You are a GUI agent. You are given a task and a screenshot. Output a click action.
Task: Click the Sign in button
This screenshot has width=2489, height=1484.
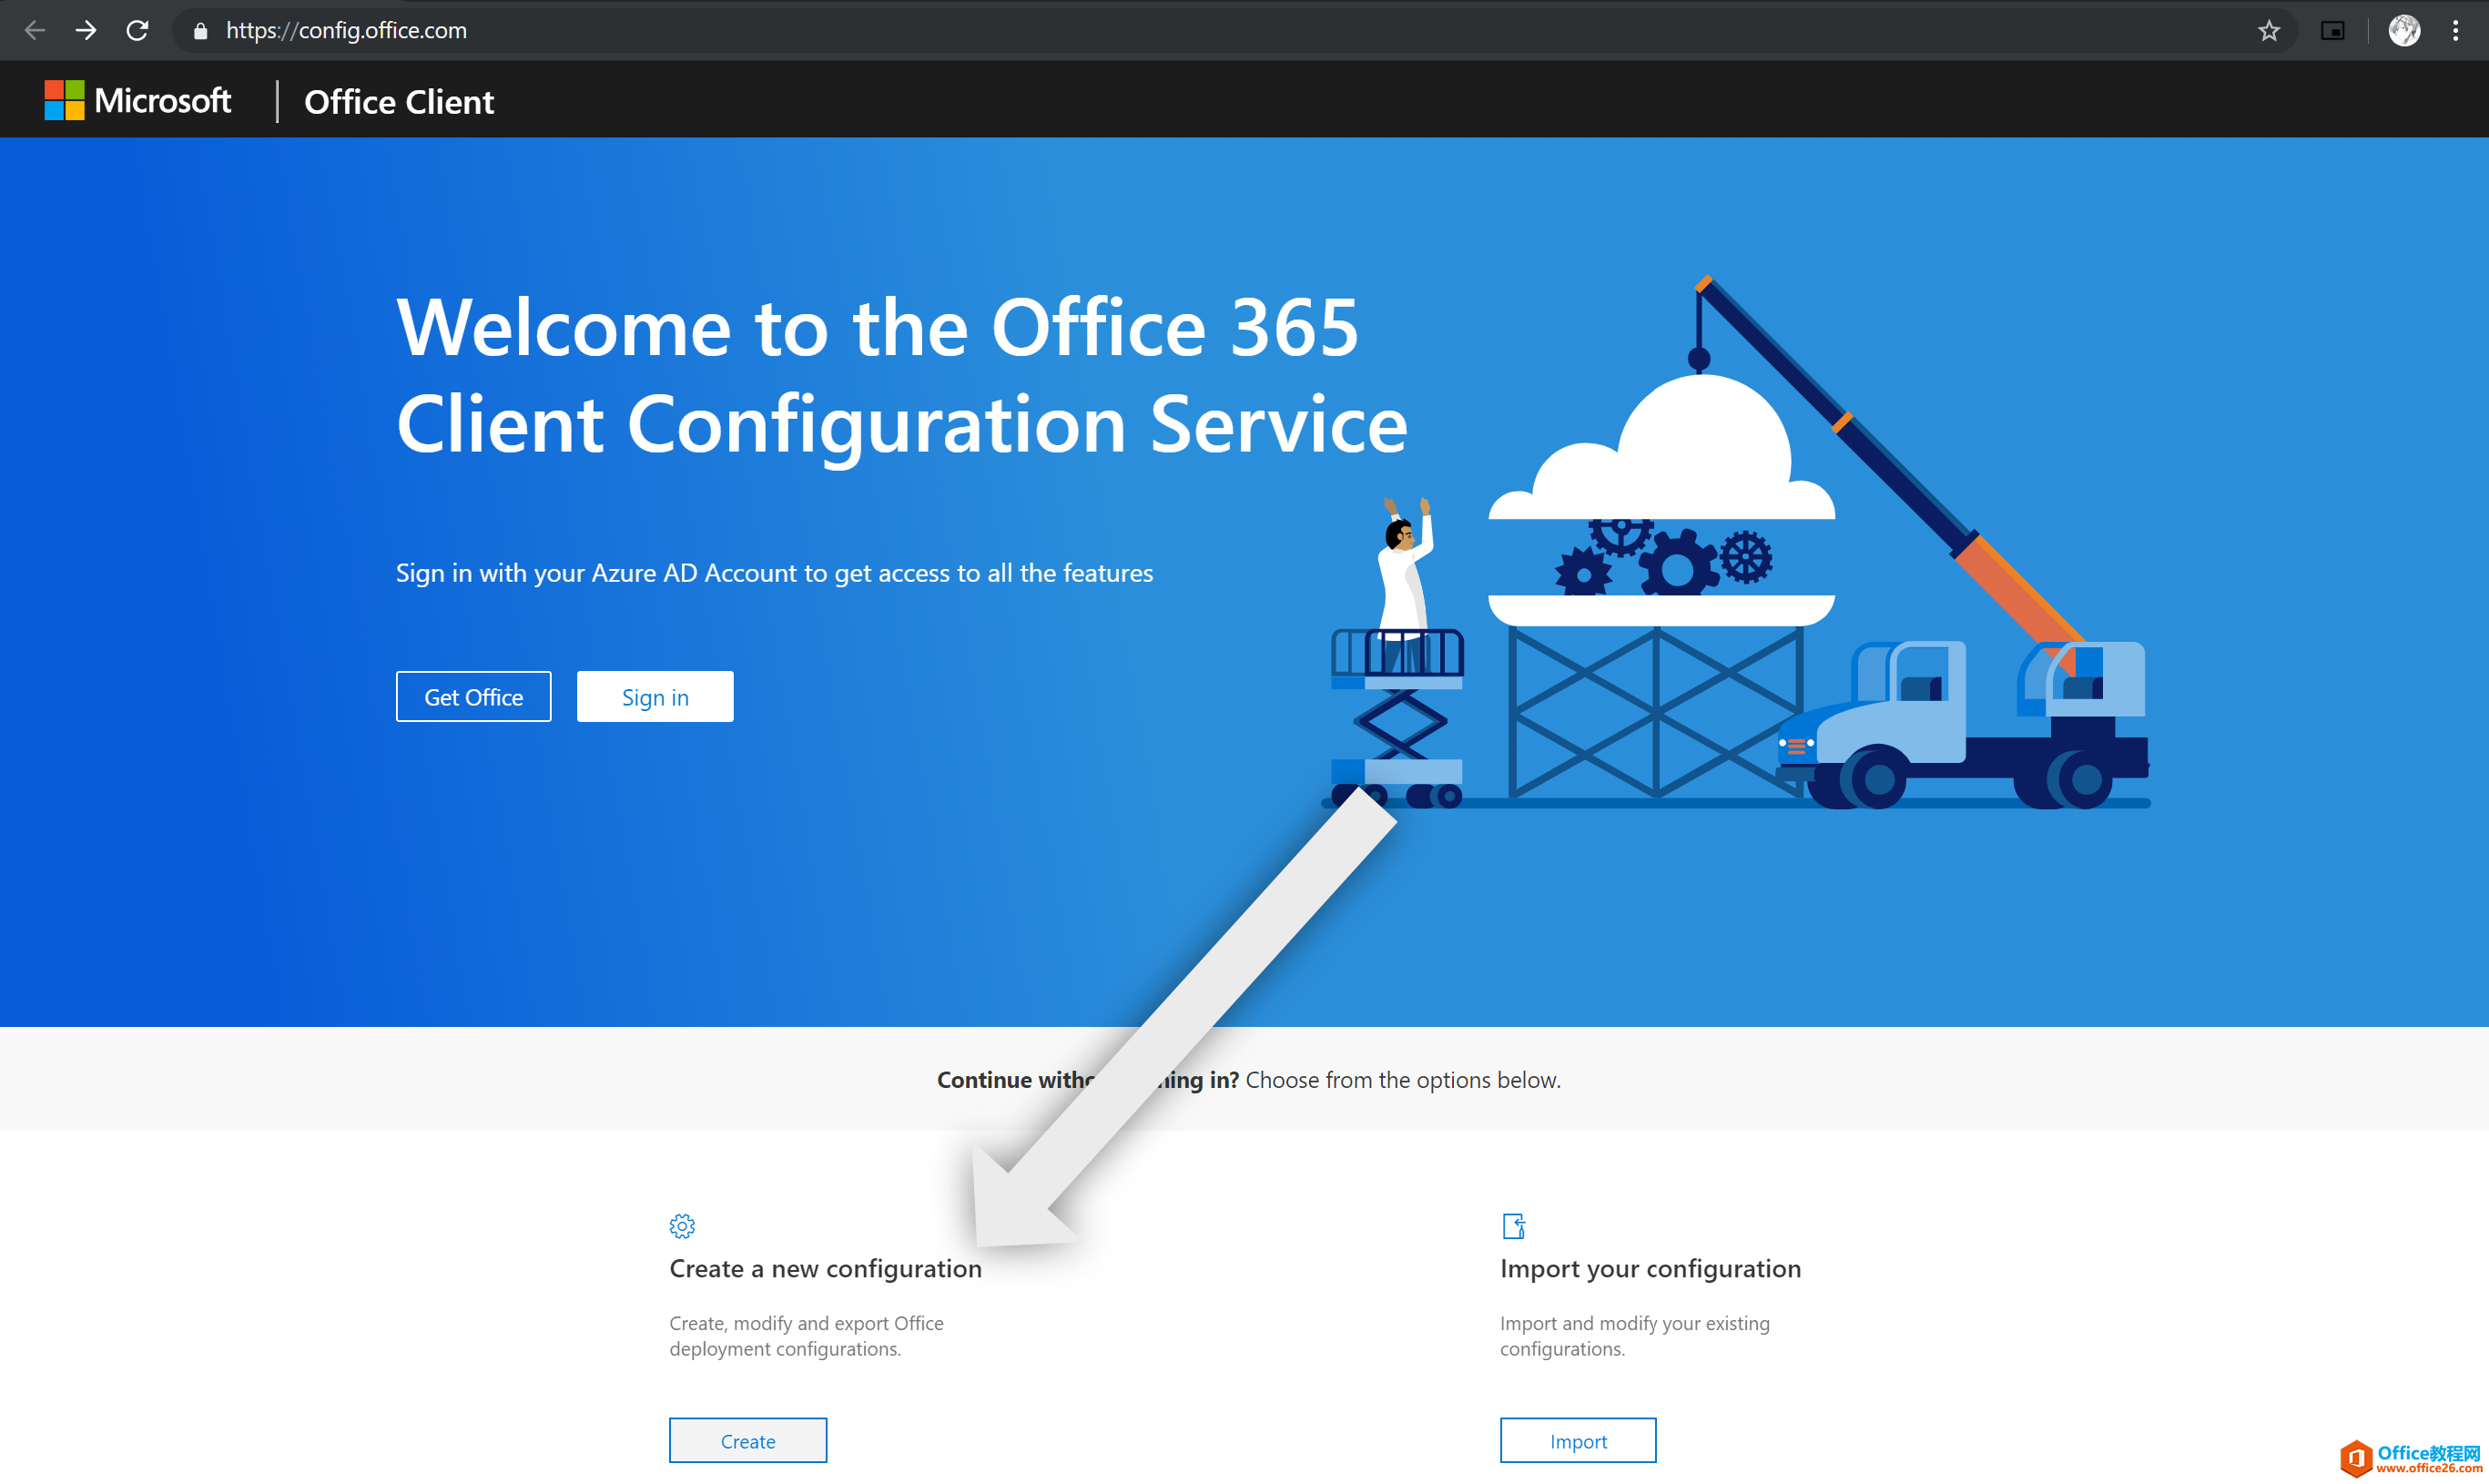654,696
